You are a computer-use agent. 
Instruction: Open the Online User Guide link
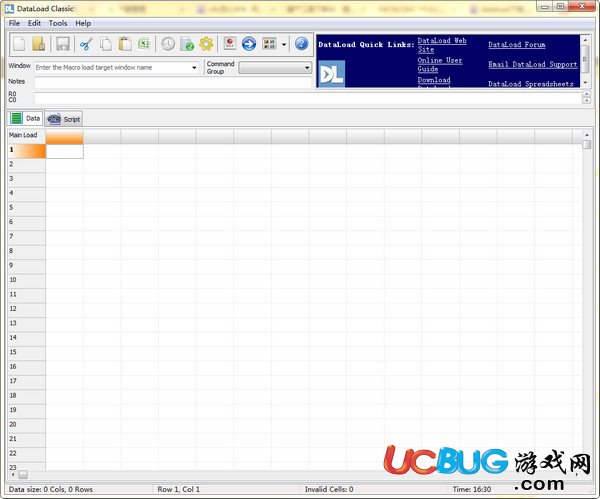click(440, 64)
